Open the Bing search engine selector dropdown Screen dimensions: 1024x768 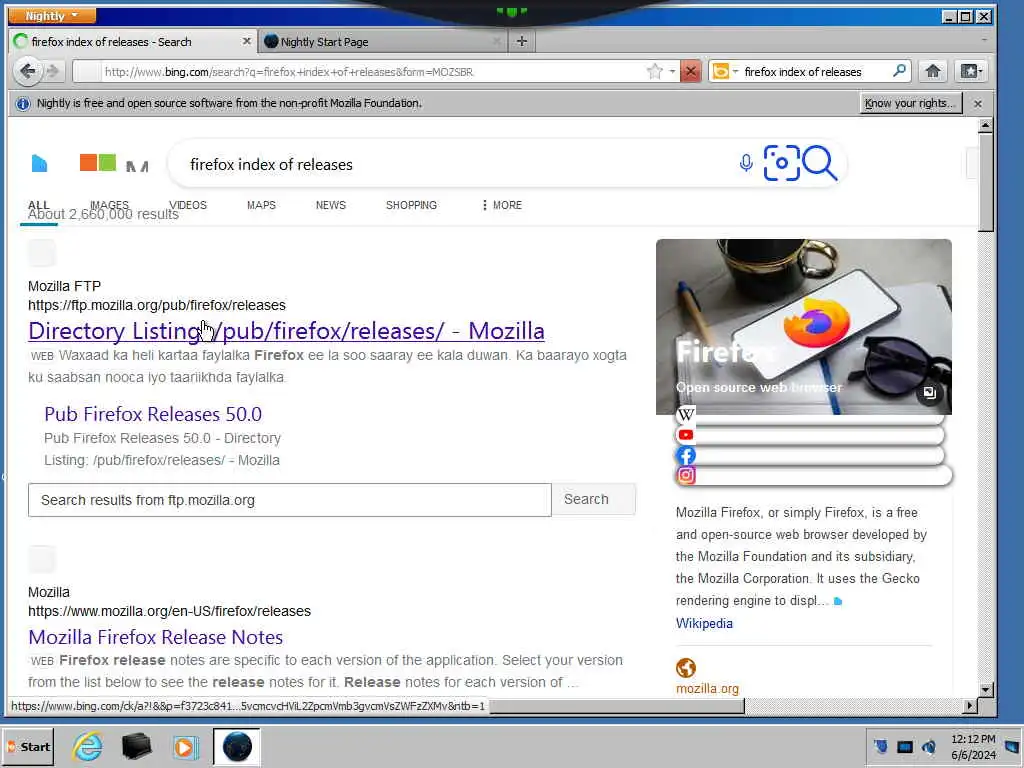click(725, 71)
